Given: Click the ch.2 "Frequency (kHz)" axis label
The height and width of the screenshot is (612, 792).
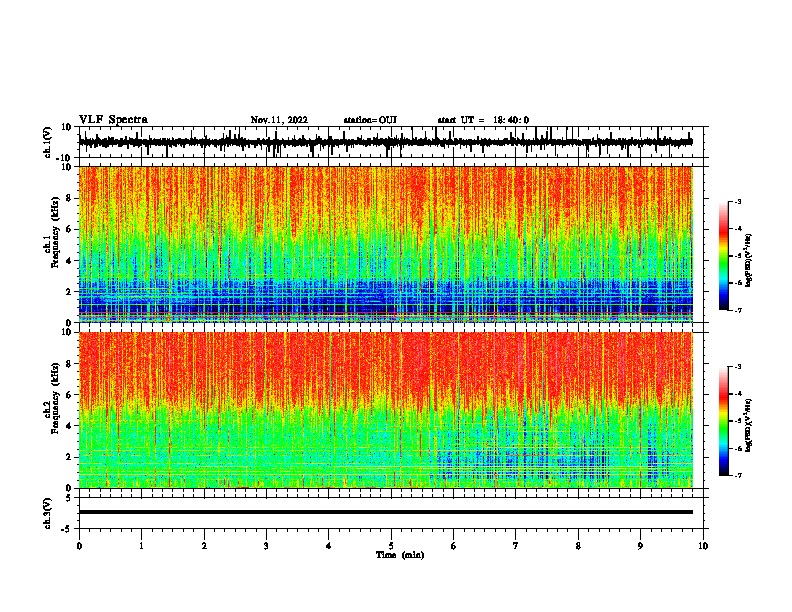Looking at the screenshot, I should pos(53,398).
